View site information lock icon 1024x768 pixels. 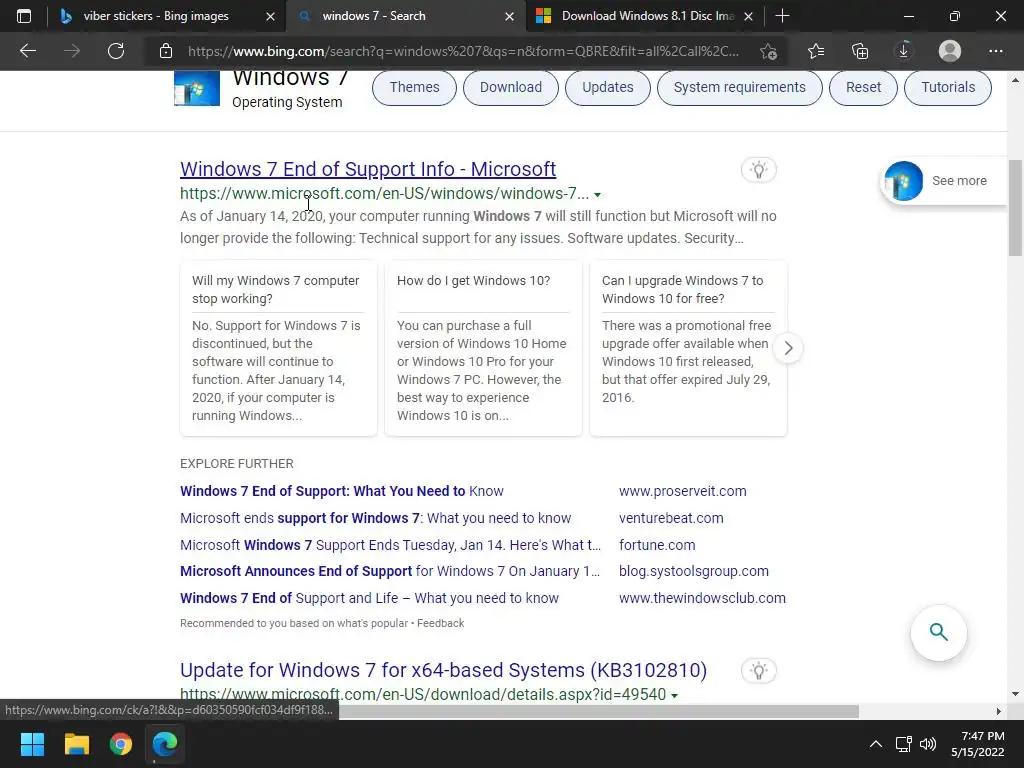tap(166, 51)
